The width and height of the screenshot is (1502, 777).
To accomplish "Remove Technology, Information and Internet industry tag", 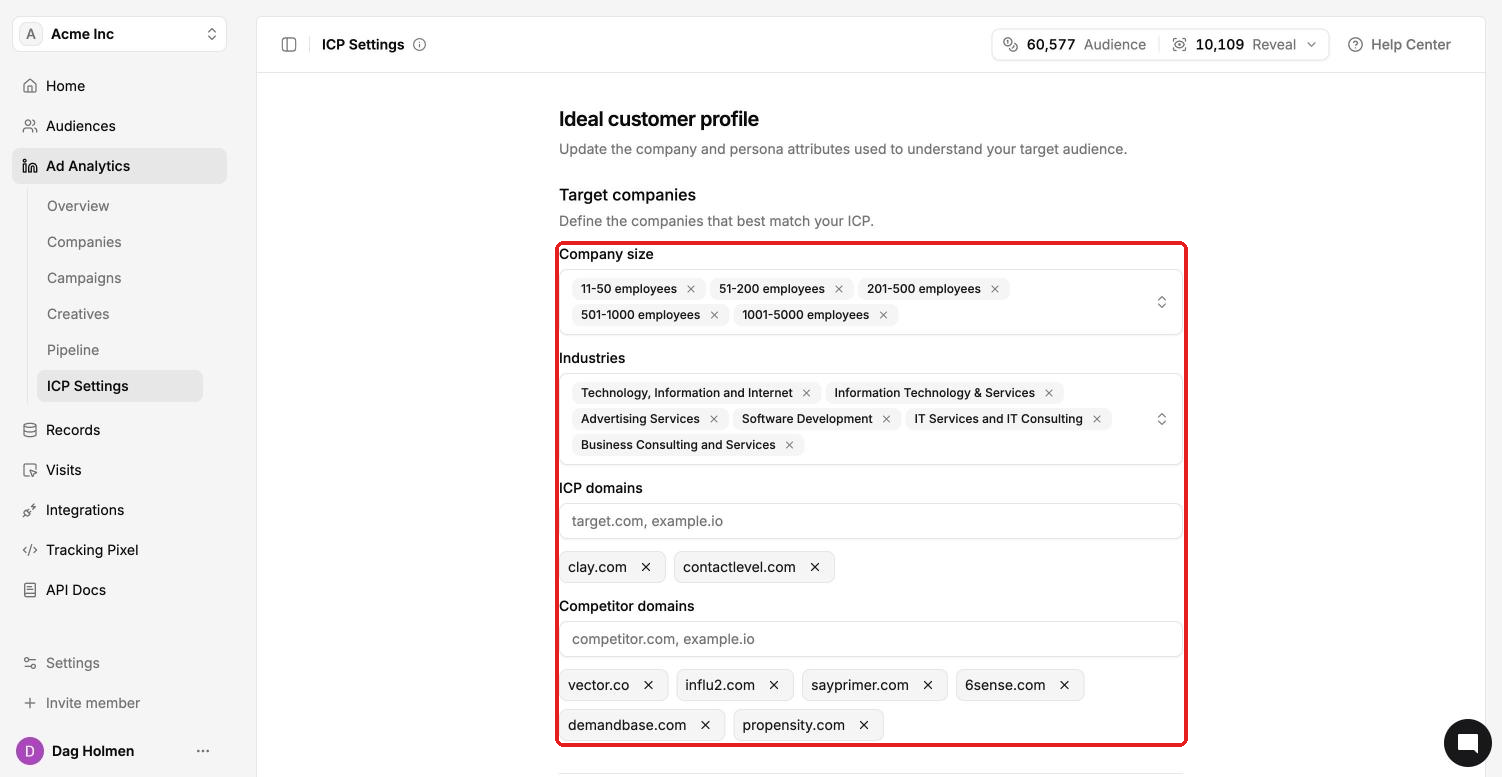I will click(x=807, y=393).
